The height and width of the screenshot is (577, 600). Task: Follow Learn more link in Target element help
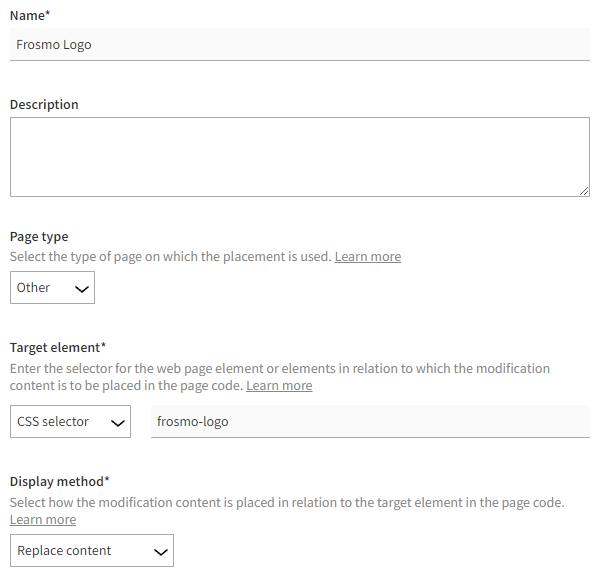point(279,386)
